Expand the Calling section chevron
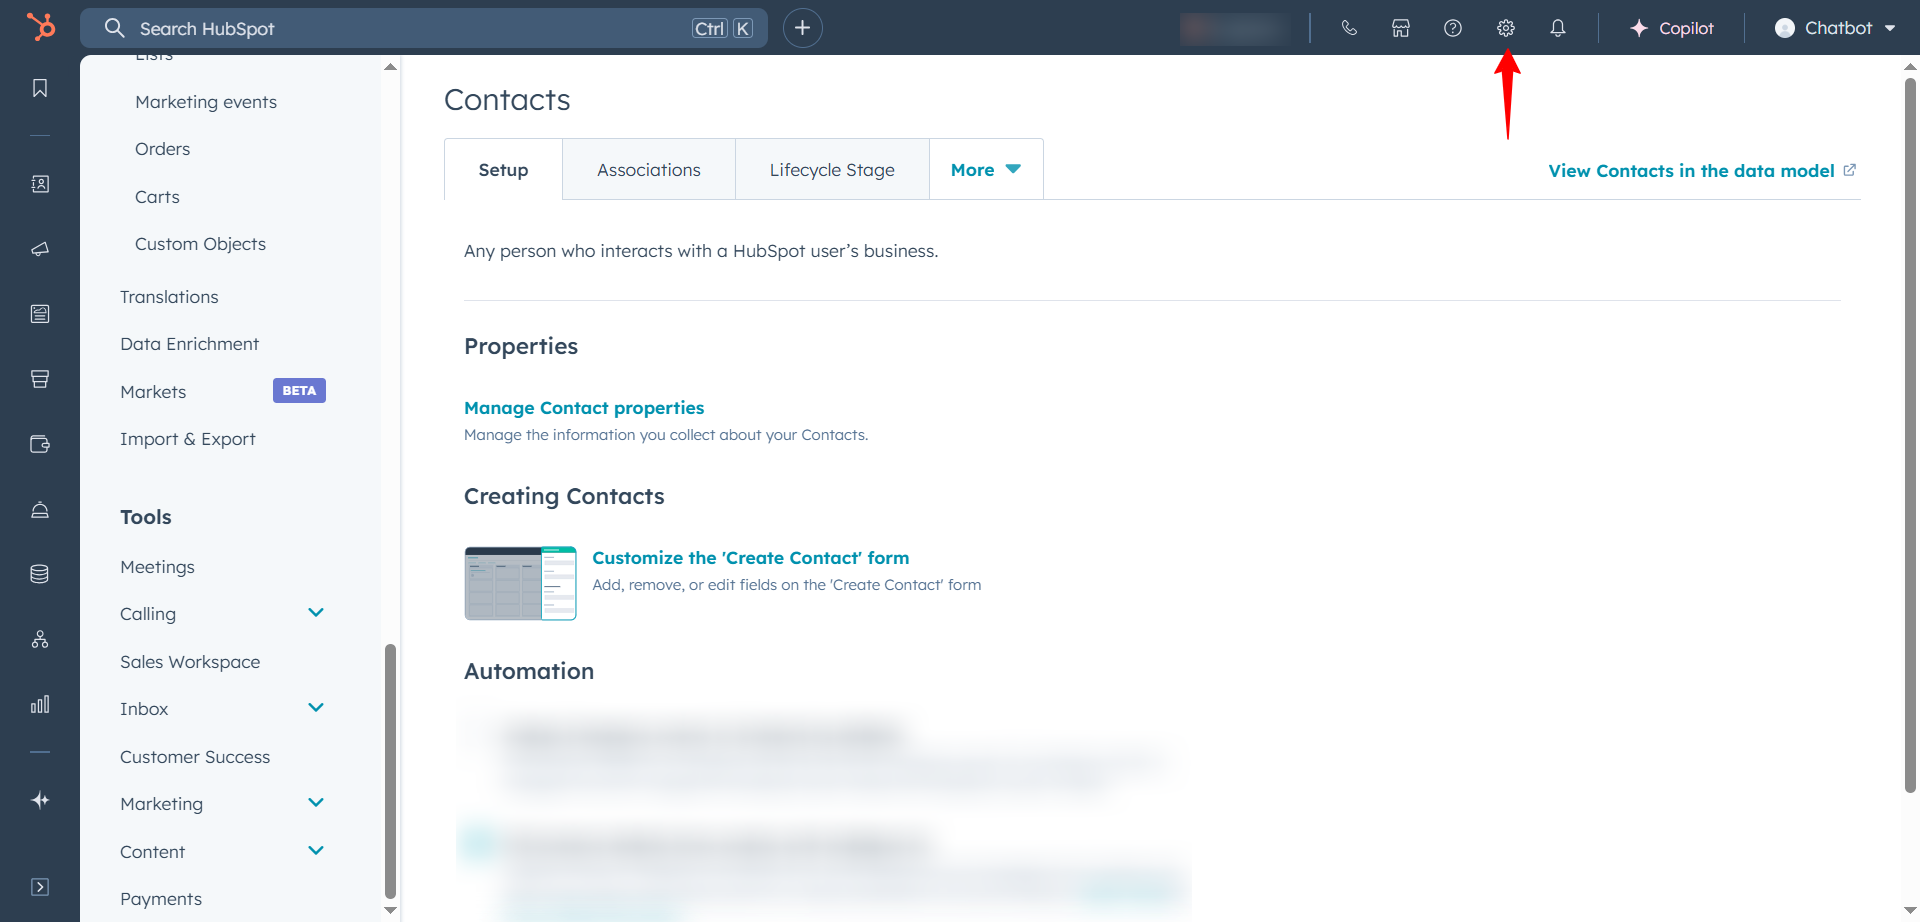The height and width of the screenshot is (922, 1920). click(316, 613)
